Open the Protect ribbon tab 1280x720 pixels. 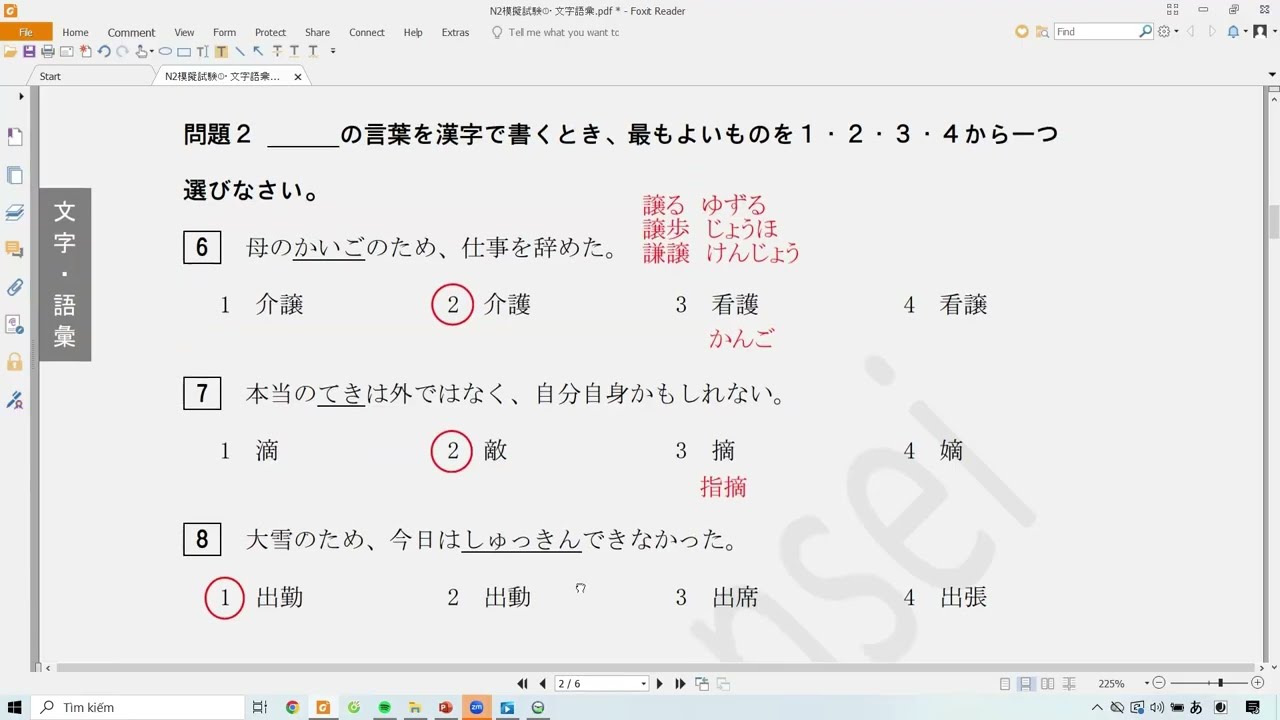pos(270,32)
